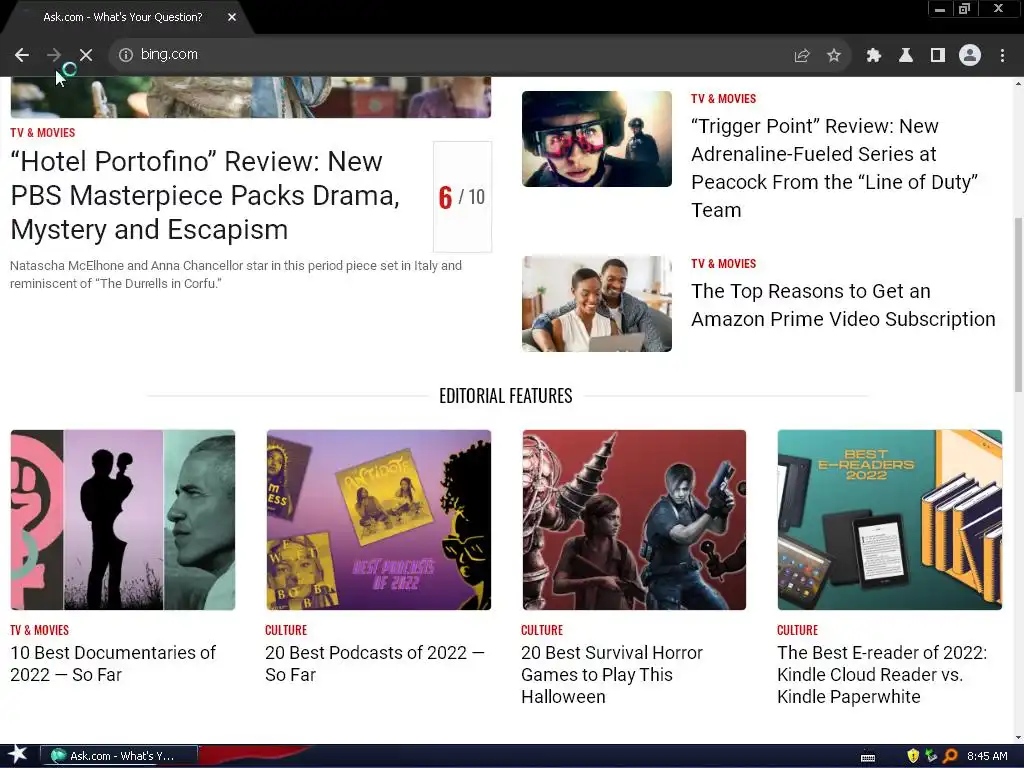Click the share page icon in address bar
The image size is (1024, 768).
coord(802,56)
